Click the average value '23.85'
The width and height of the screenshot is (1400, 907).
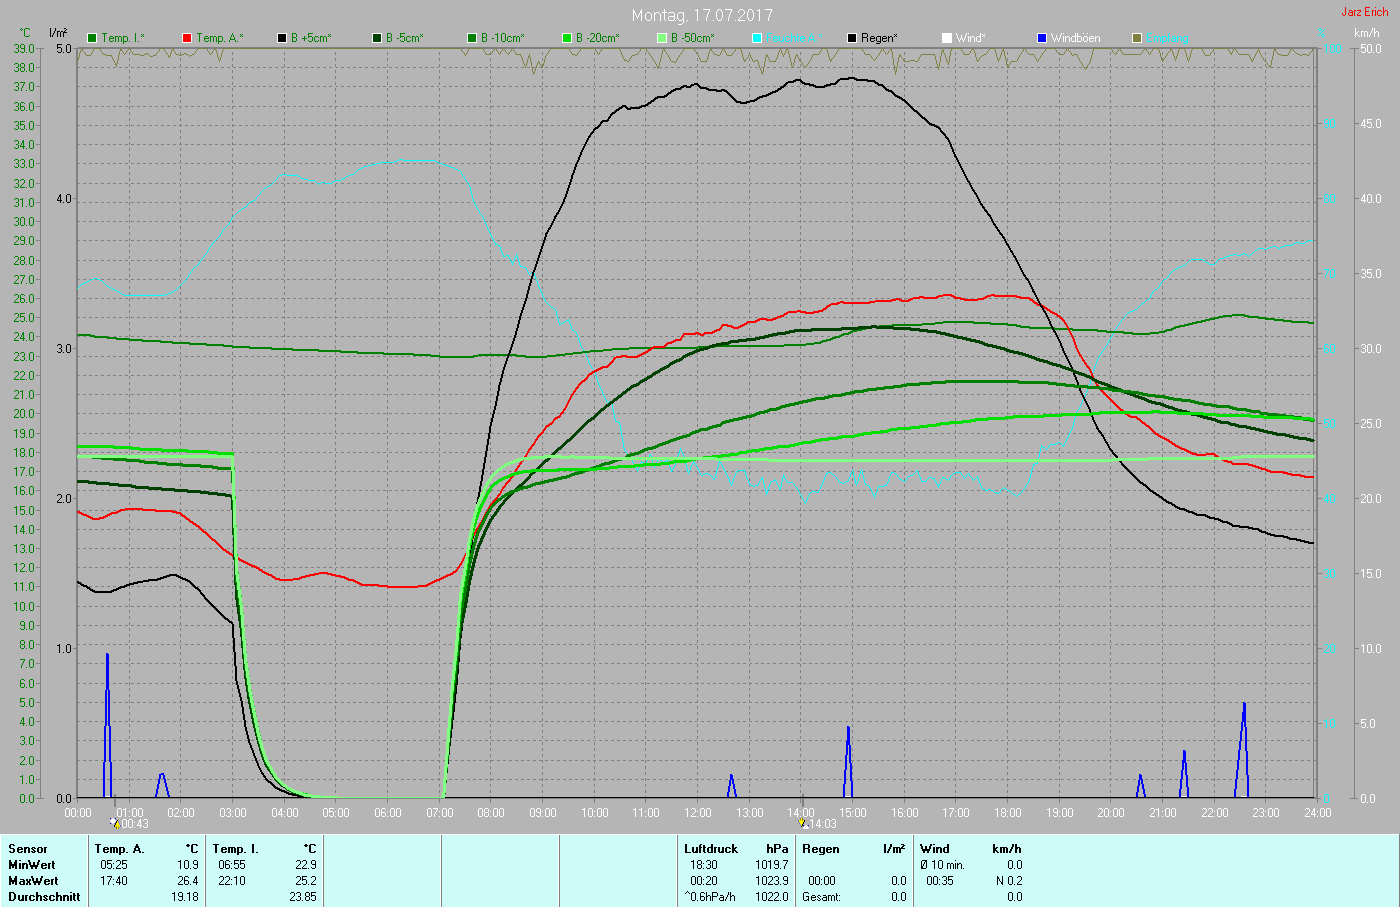tap(302, 897)
